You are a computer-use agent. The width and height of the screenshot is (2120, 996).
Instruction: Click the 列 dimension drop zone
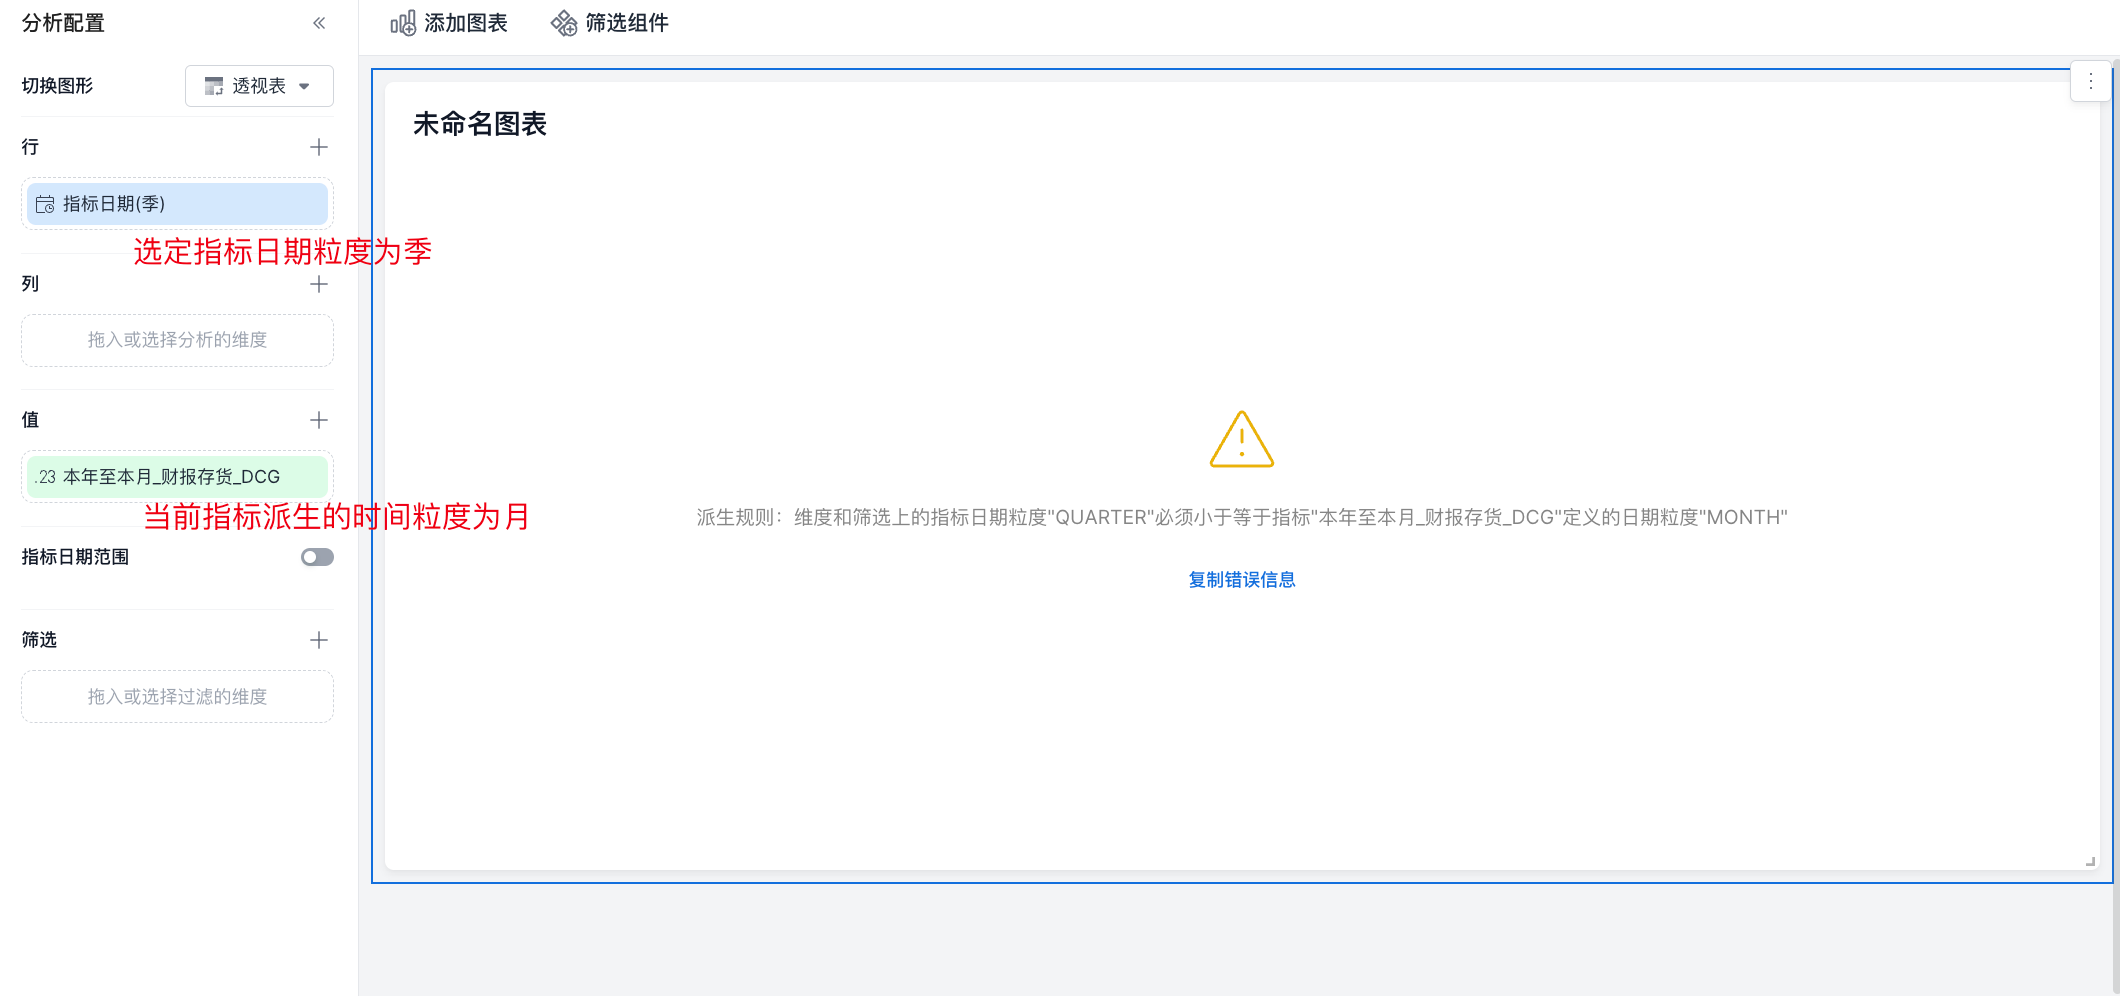click(x=177, y=340)
